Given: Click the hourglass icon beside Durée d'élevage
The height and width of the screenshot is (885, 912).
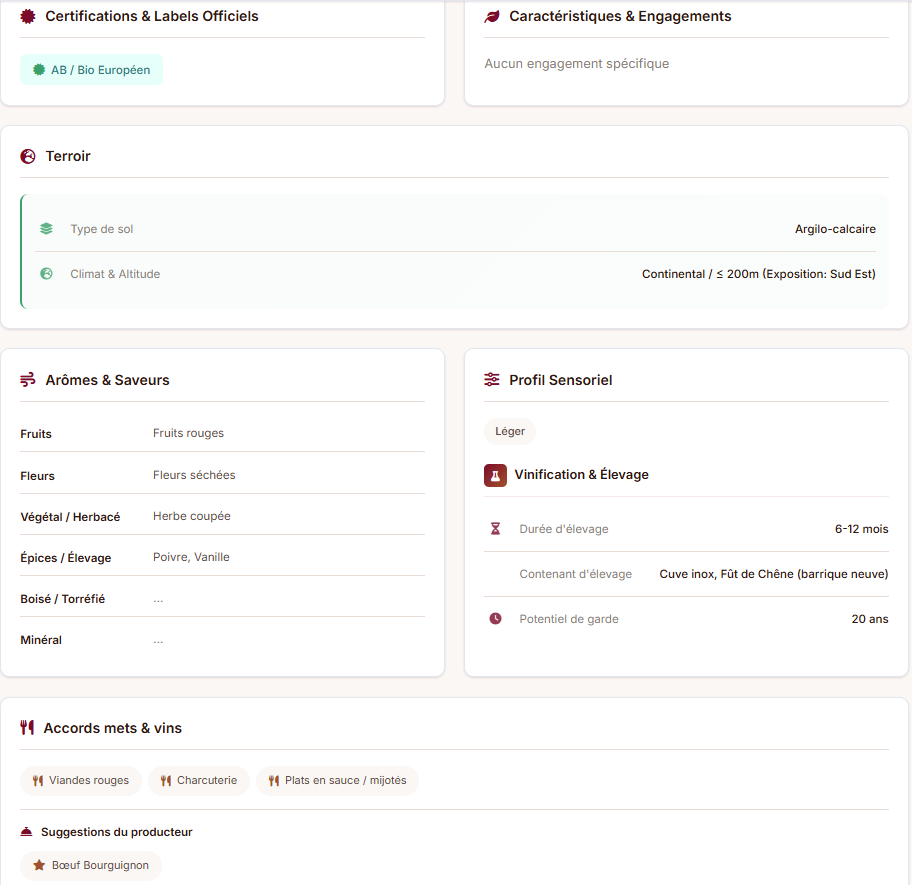Looking at the screenshot, I should coord(495,529).
